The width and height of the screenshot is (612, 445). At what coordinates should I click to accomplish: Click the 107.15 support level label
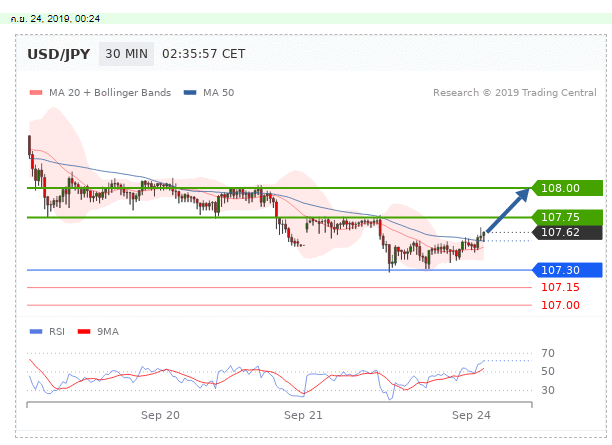(560, 287)
